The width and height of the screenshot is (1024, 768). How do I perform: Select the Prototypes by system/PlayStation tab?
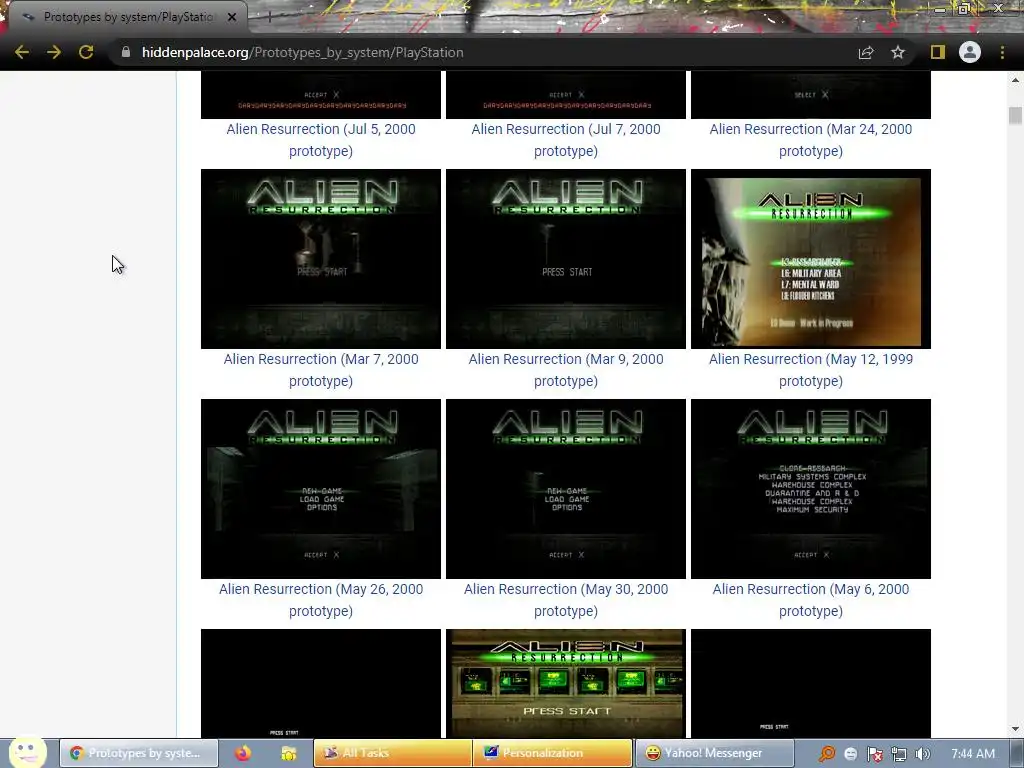pos(127,17)
